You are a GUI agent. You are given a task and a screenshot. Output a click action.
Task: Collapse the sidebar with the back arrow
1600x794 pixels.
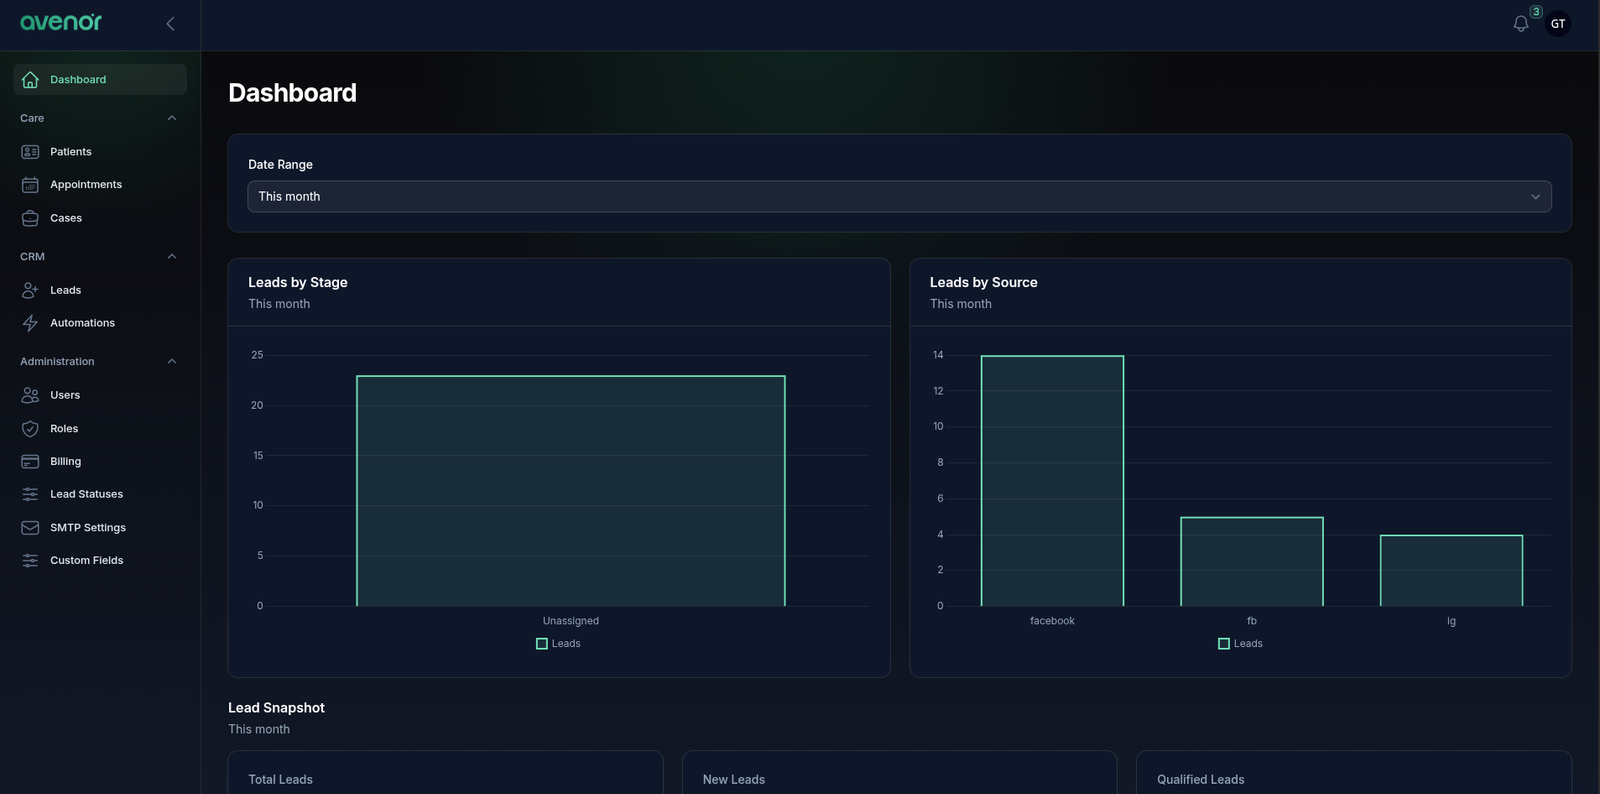click(170, 23)
